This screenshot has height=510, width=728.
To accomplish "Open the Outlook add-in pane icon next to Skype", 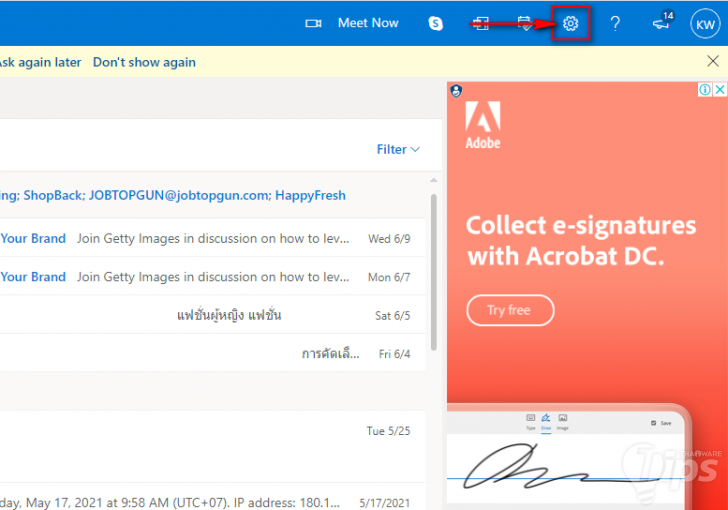I will pos(480,23).
